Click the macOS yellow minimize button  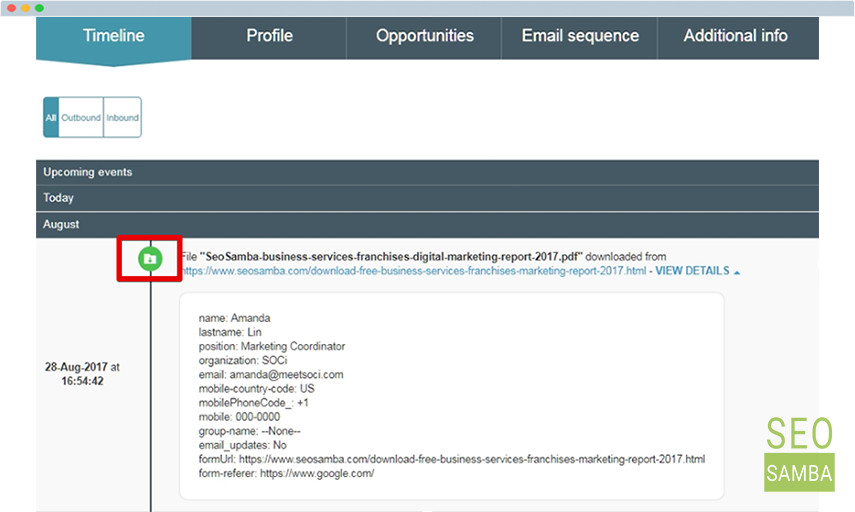click(x=26, y=8)
